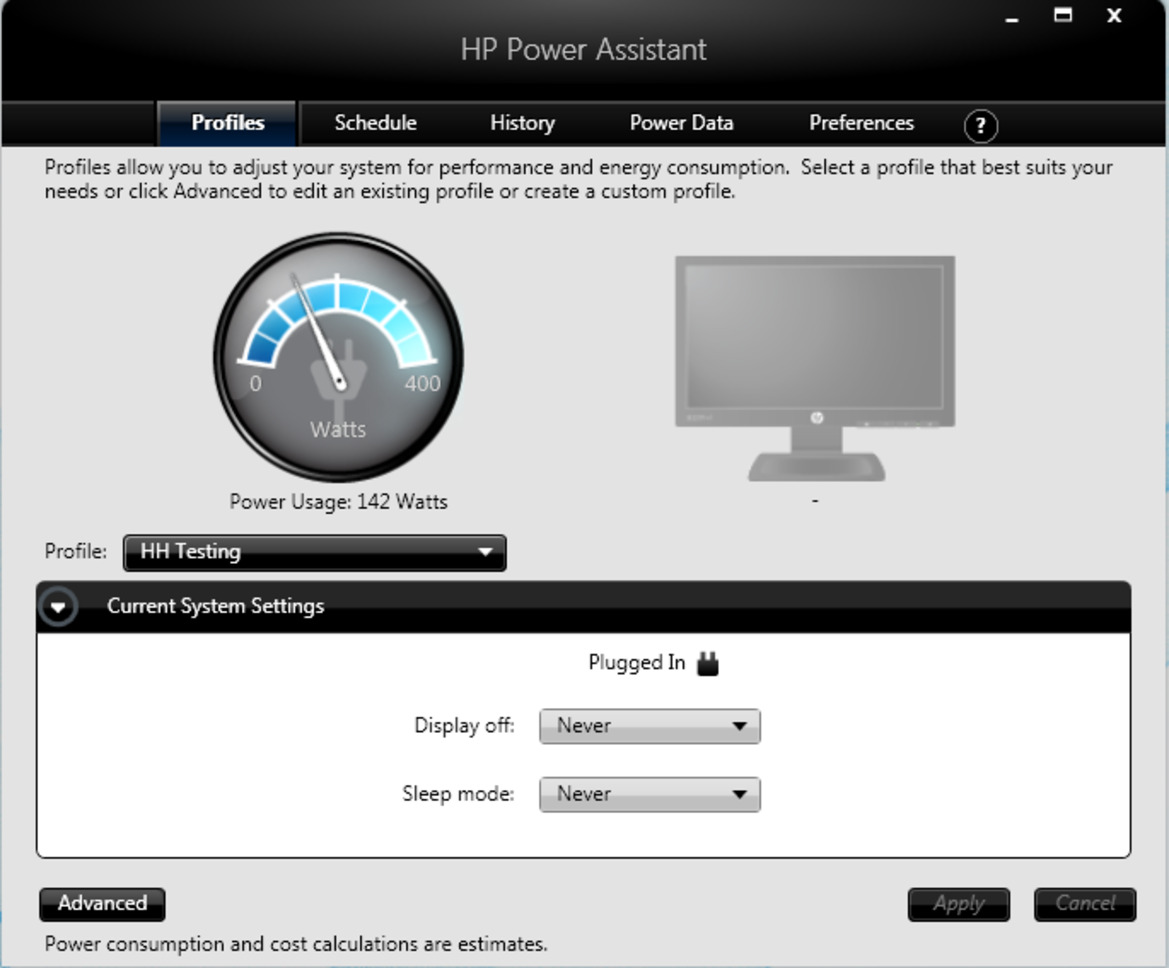This screenshot has height=968, width=1169.
Task: Maximize the HP Power Assistant window
Action: click(x=1062, y=15)
